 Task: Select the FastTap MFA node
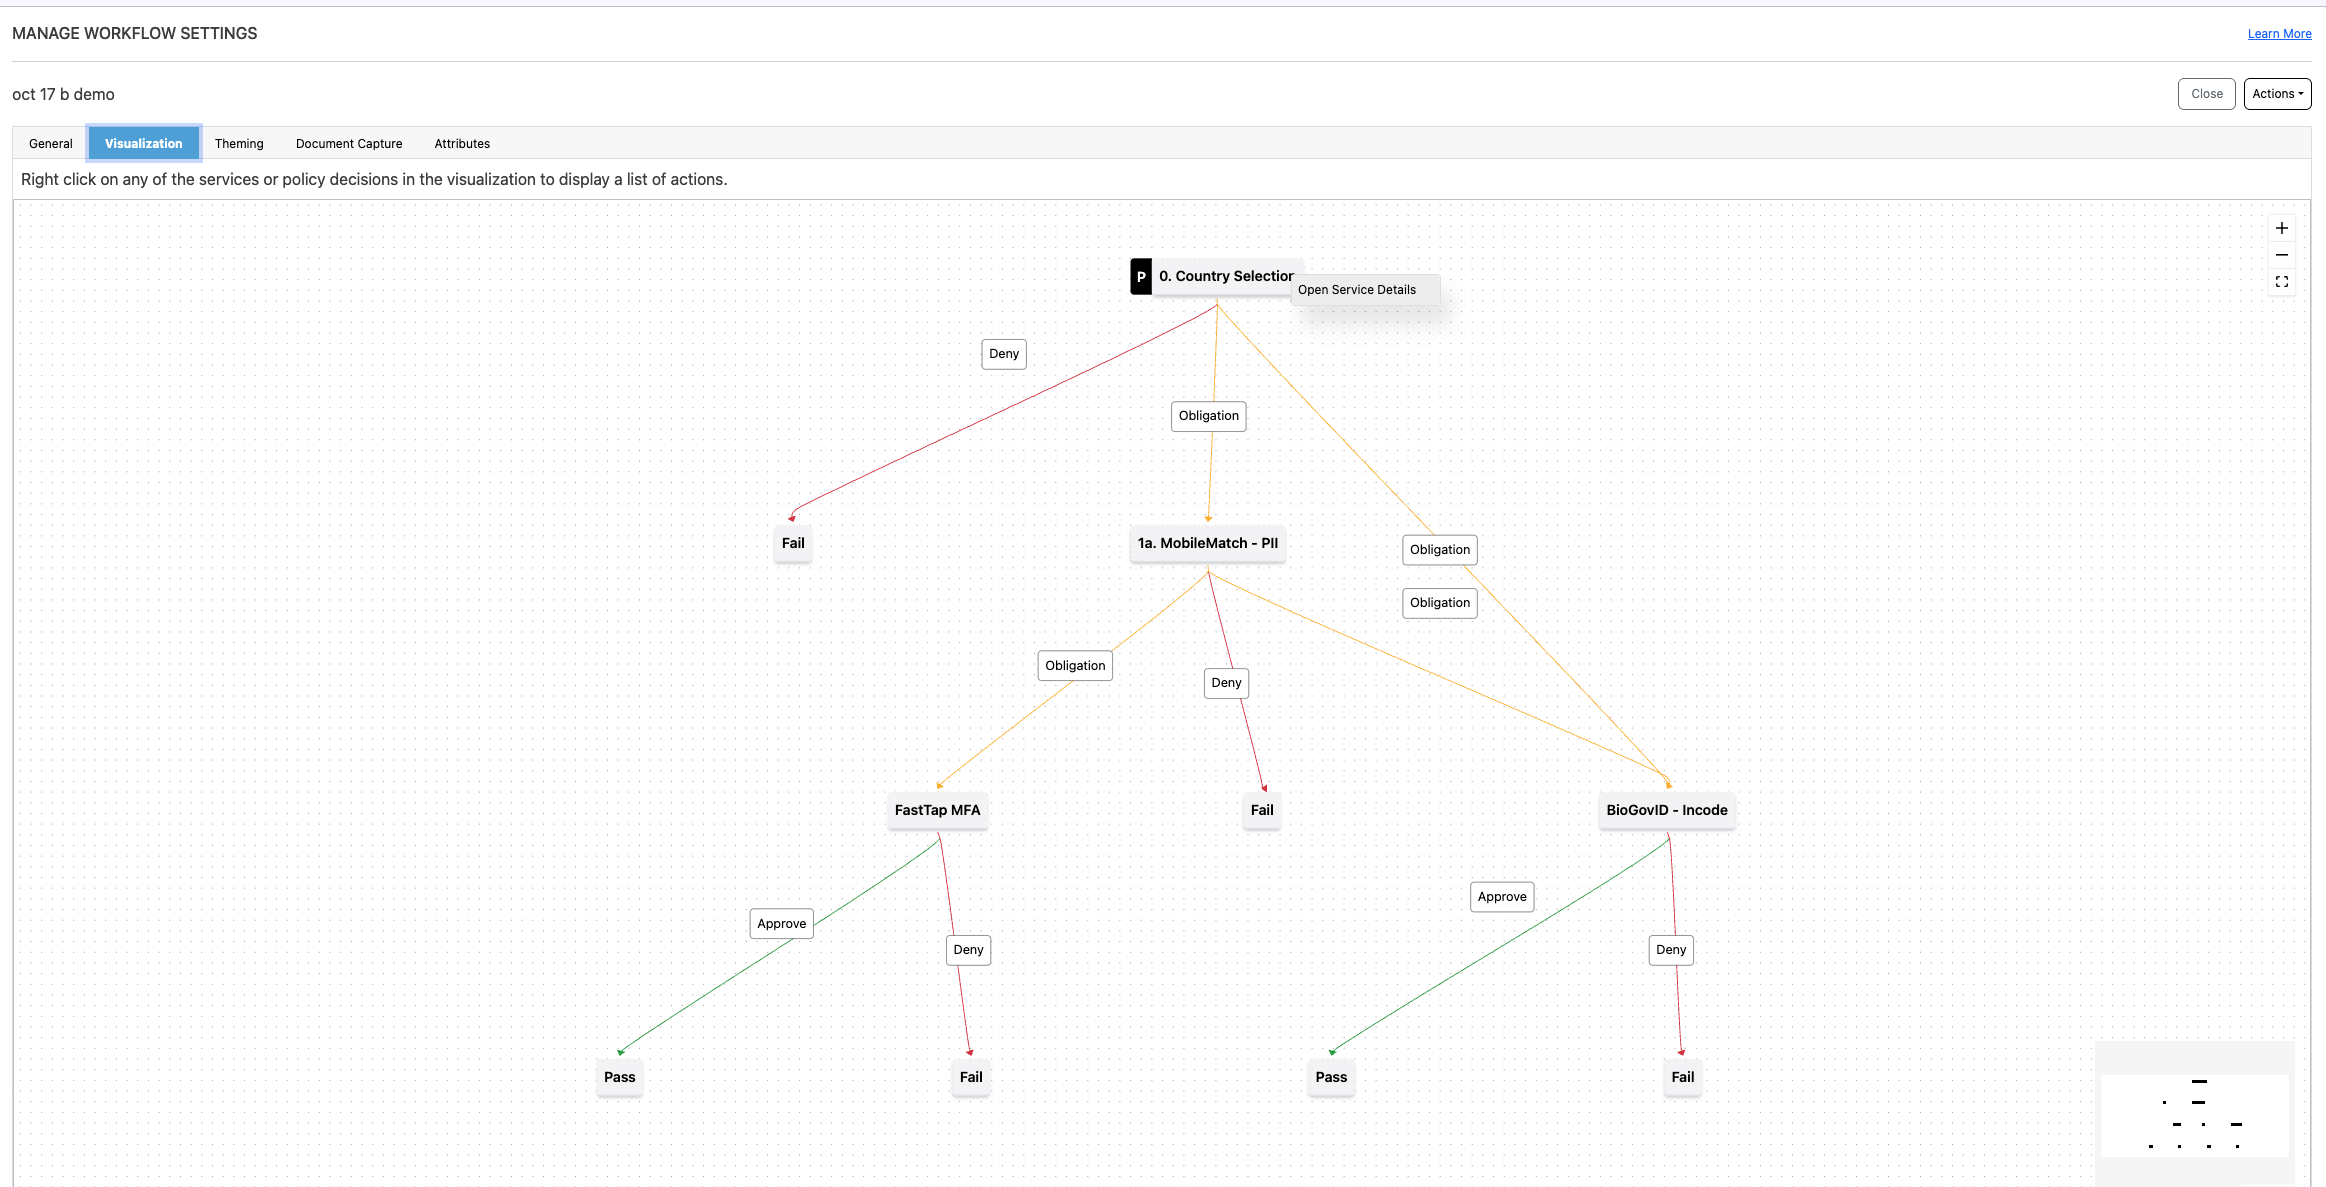(x=937, y=810)
